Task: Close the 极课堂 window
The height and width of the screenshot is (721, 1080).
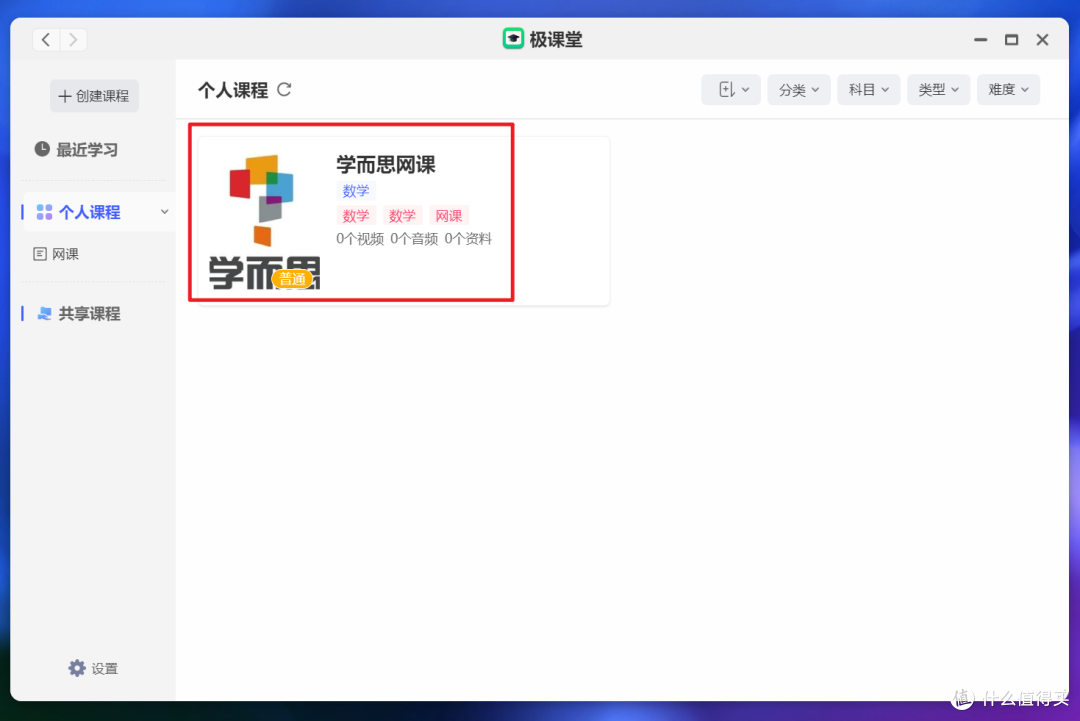Action: (x=1042, y=40)
